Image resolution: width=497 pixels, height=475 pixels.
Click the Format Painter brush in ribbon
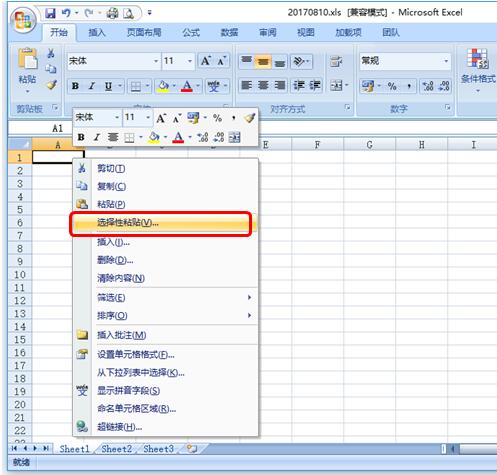click(52, 85)
